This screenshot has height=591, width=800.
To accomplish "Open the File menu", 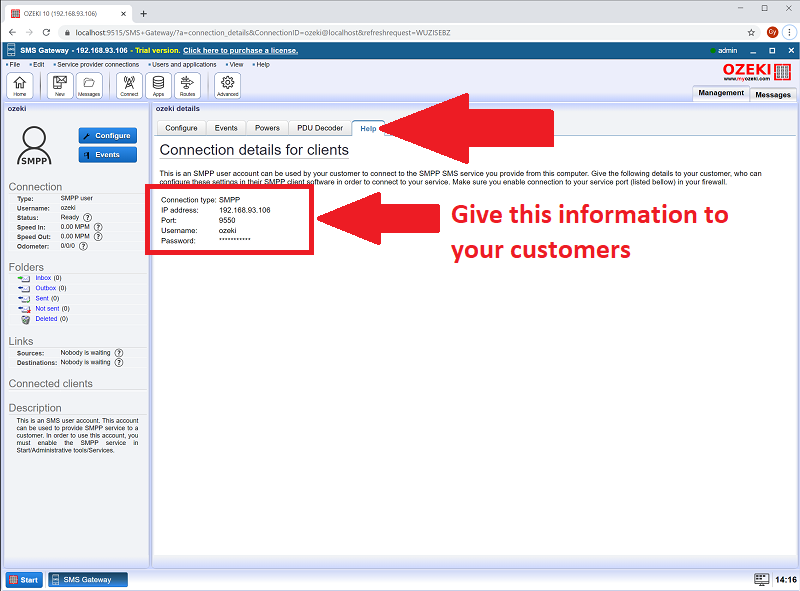I will click(x=15, y=65).
